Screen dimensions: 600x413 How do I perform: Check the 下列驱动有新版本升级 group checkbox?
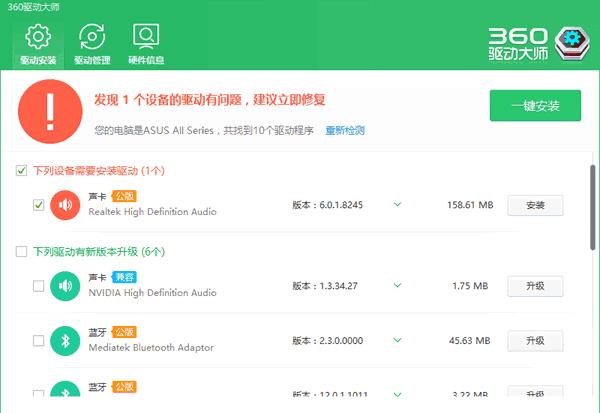tap(21, 251)
